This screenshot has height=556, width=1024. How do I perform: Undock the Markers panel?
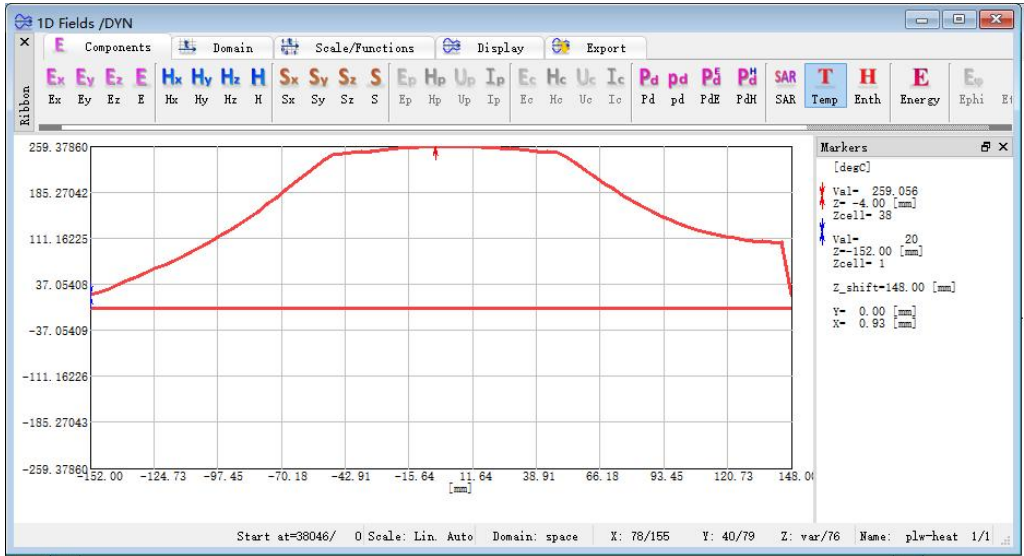tap(986, 147)
